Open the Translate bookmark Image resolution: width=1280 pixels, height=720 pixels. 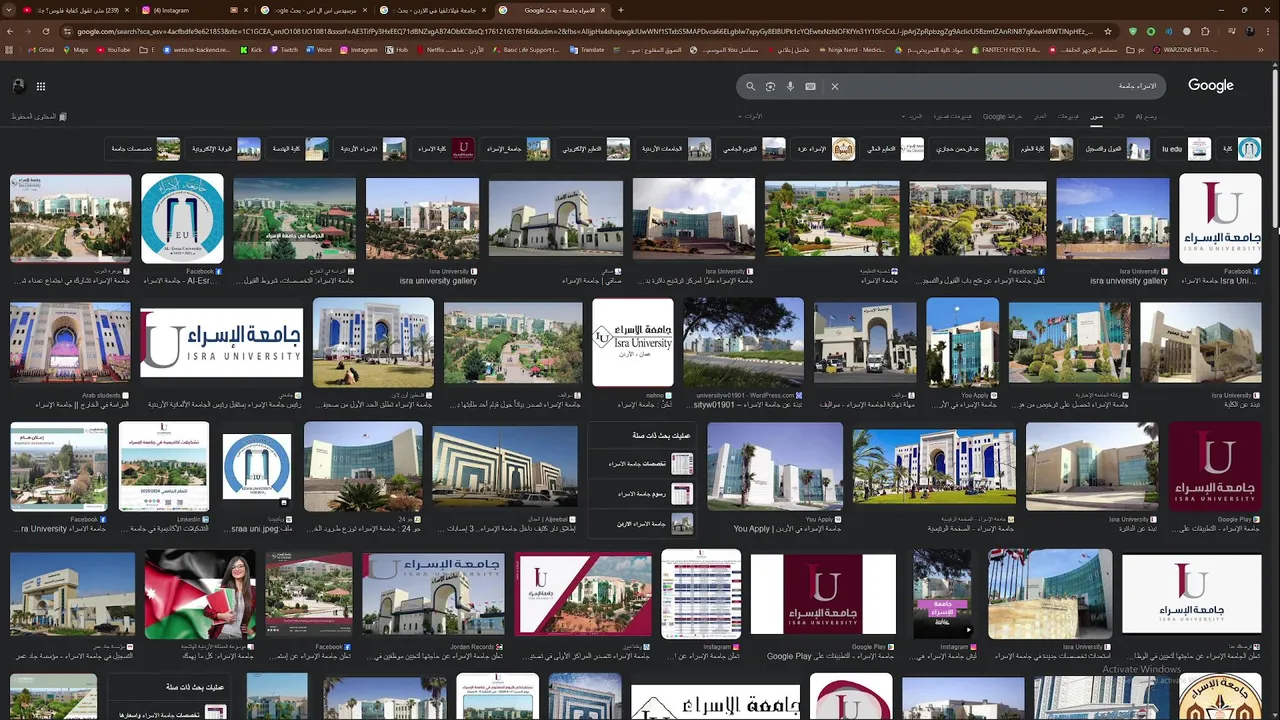coord(587,49)
